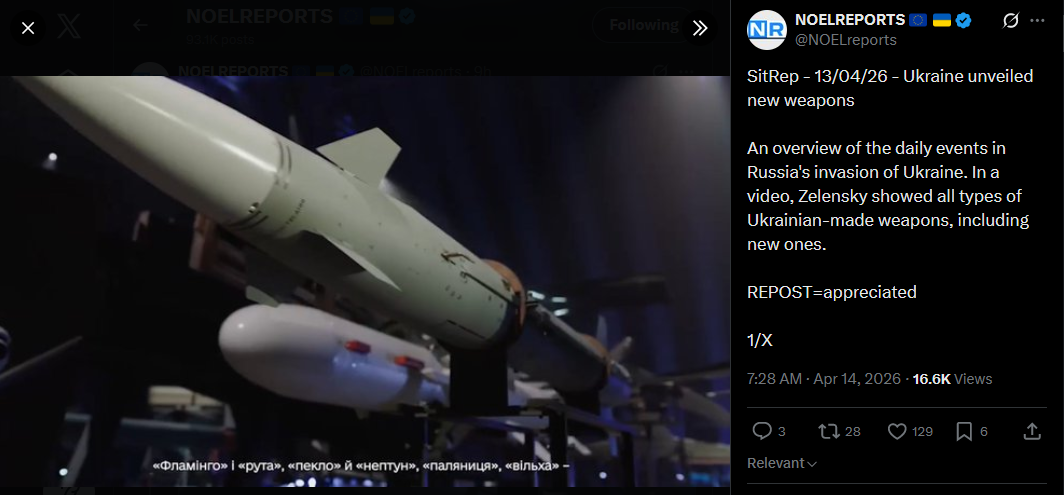Click the weapons video image
1064x495 pixels.
pos(365,281)
